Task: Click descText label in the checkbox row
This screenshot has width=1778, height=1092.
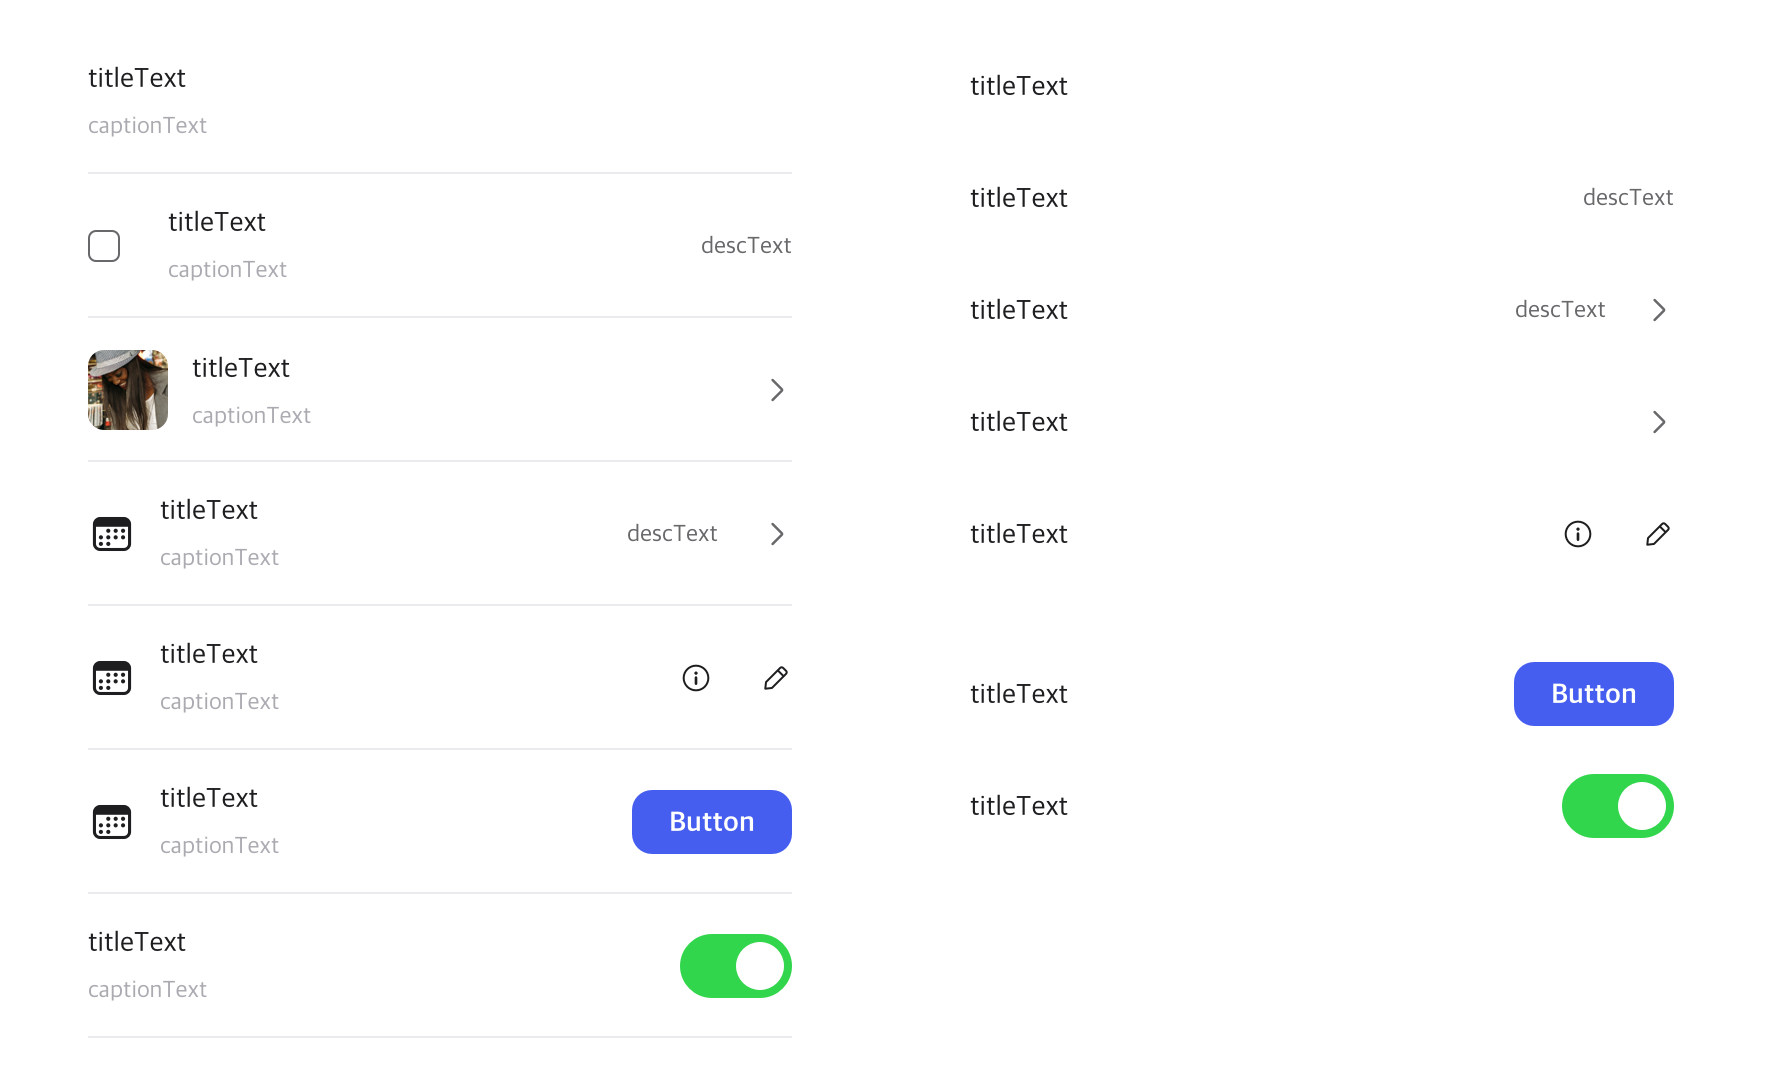Action: pyautogui.click(x=746, y=246)
